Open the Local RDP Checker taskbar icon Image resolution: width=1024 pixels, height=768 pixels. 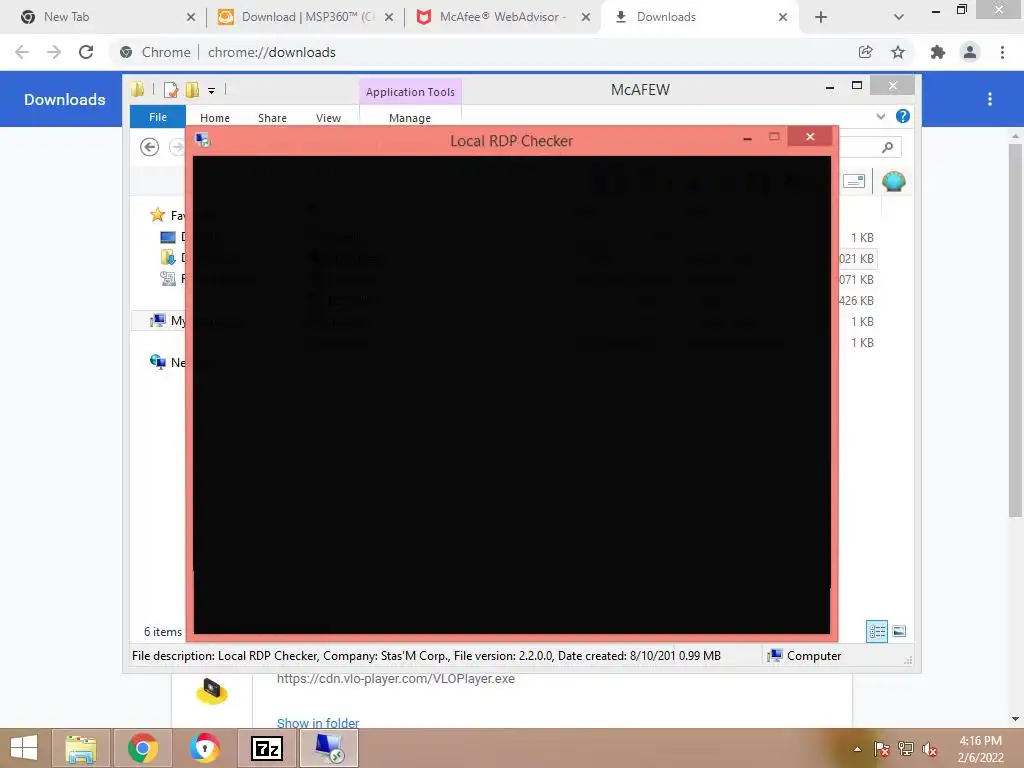click(x=329, y=748)
